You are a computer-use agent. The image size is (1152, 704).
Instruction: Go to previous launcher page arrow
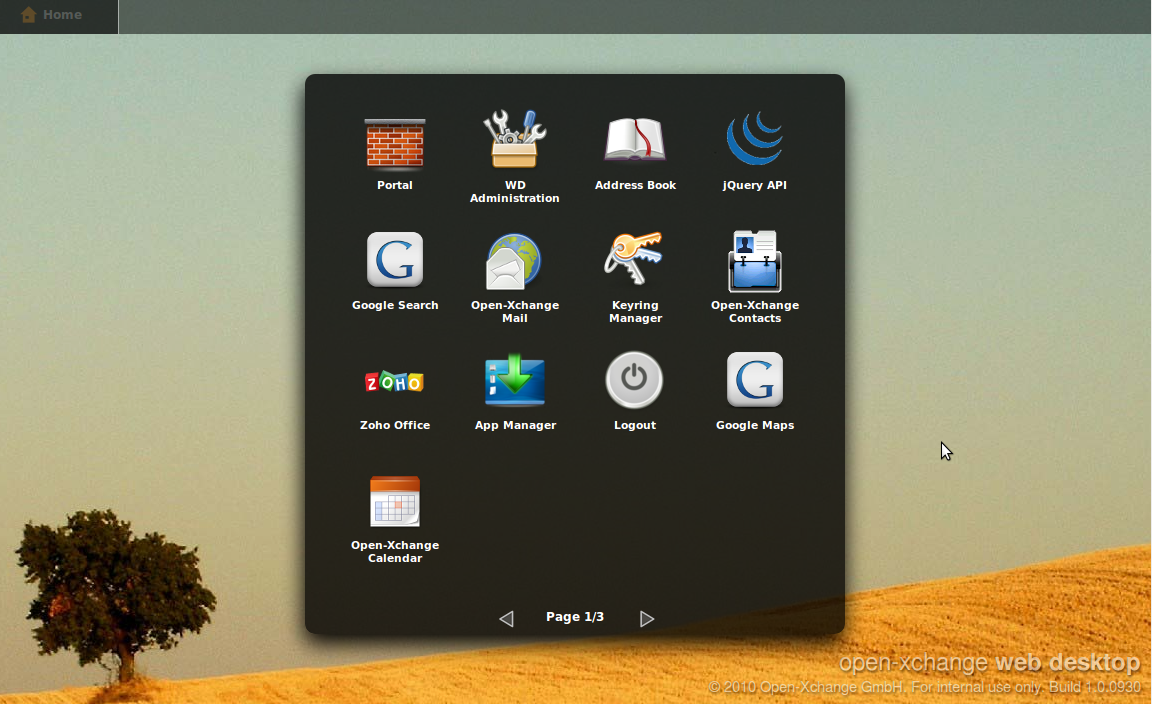click(506, 619)
